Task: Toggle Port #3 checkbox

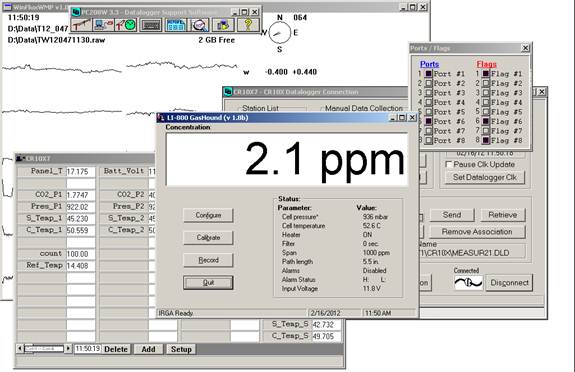Action: [x=428, y=93]
